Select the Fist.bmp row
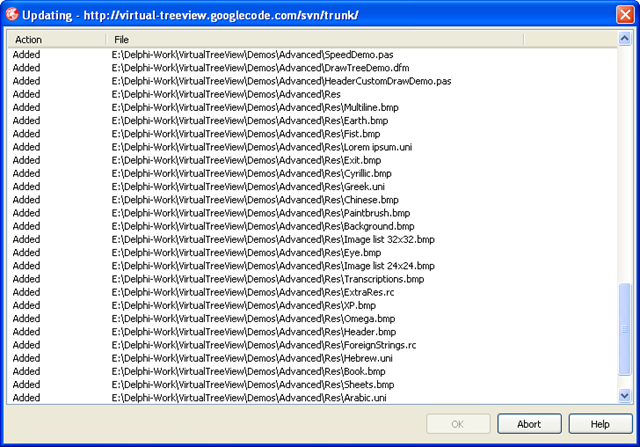Image resolution: width=640 pixels, height=447 pixels. pos(312,134)
